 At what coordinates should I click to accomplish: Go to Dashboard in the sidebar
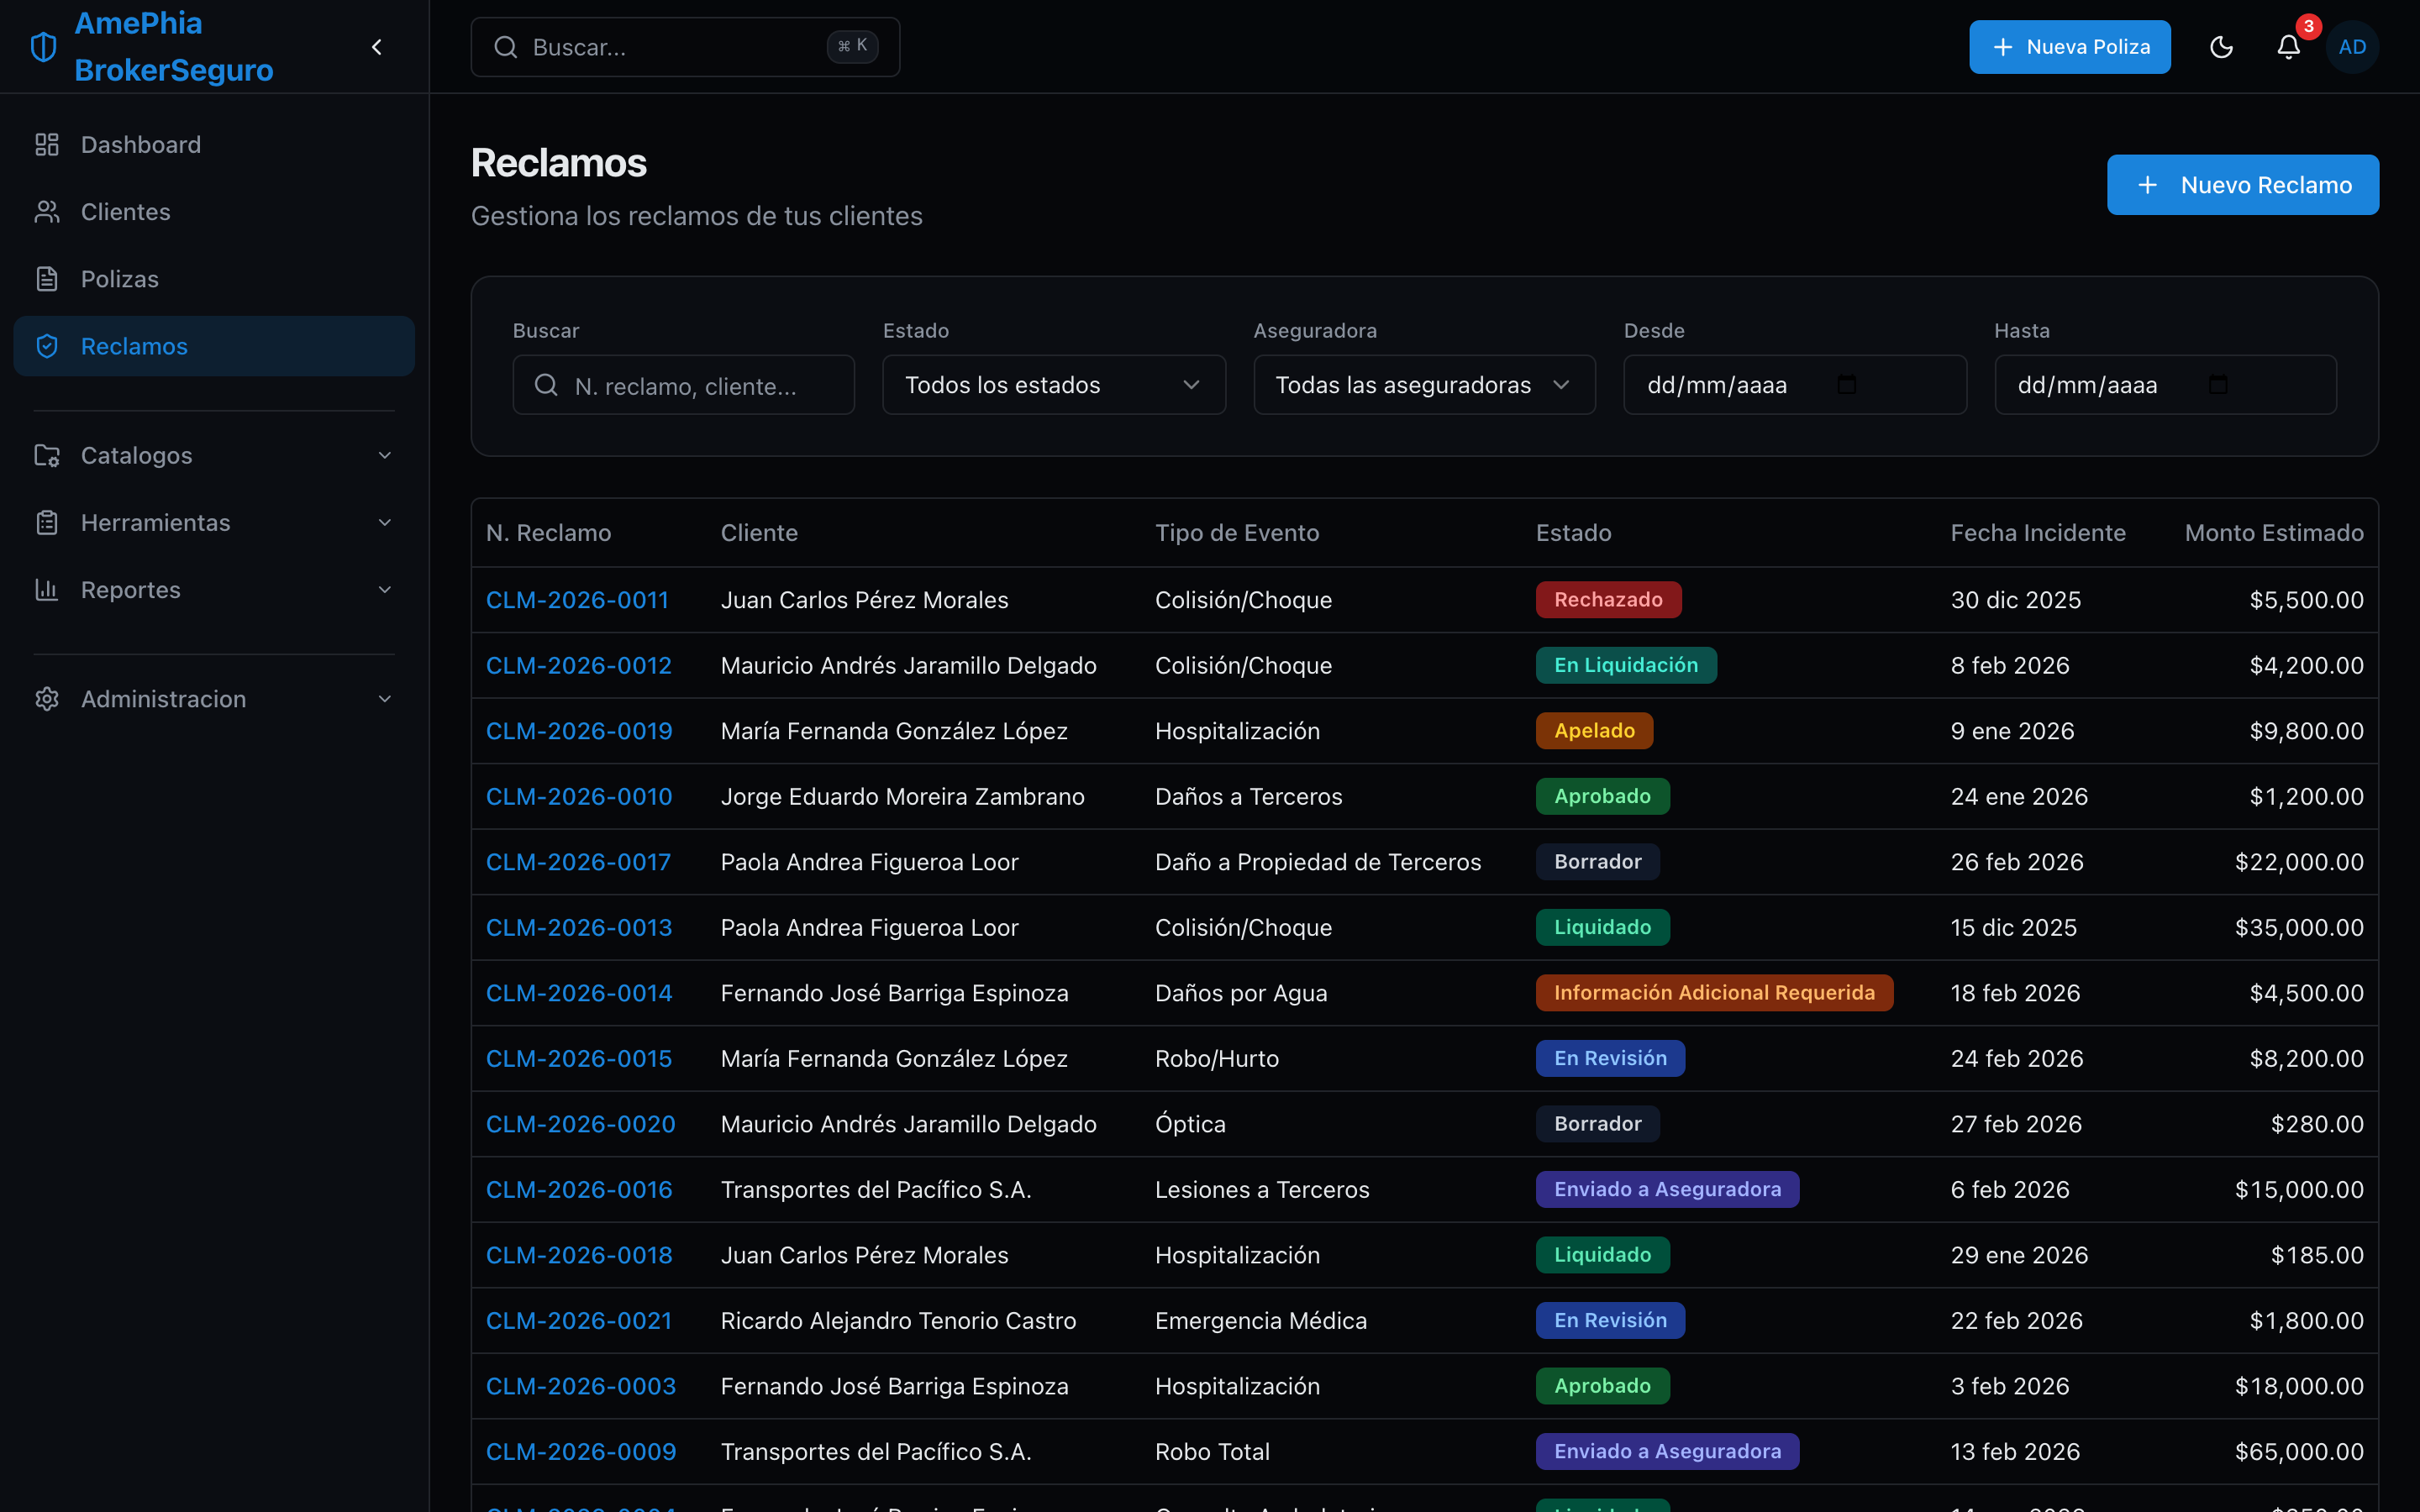point(214,145)
